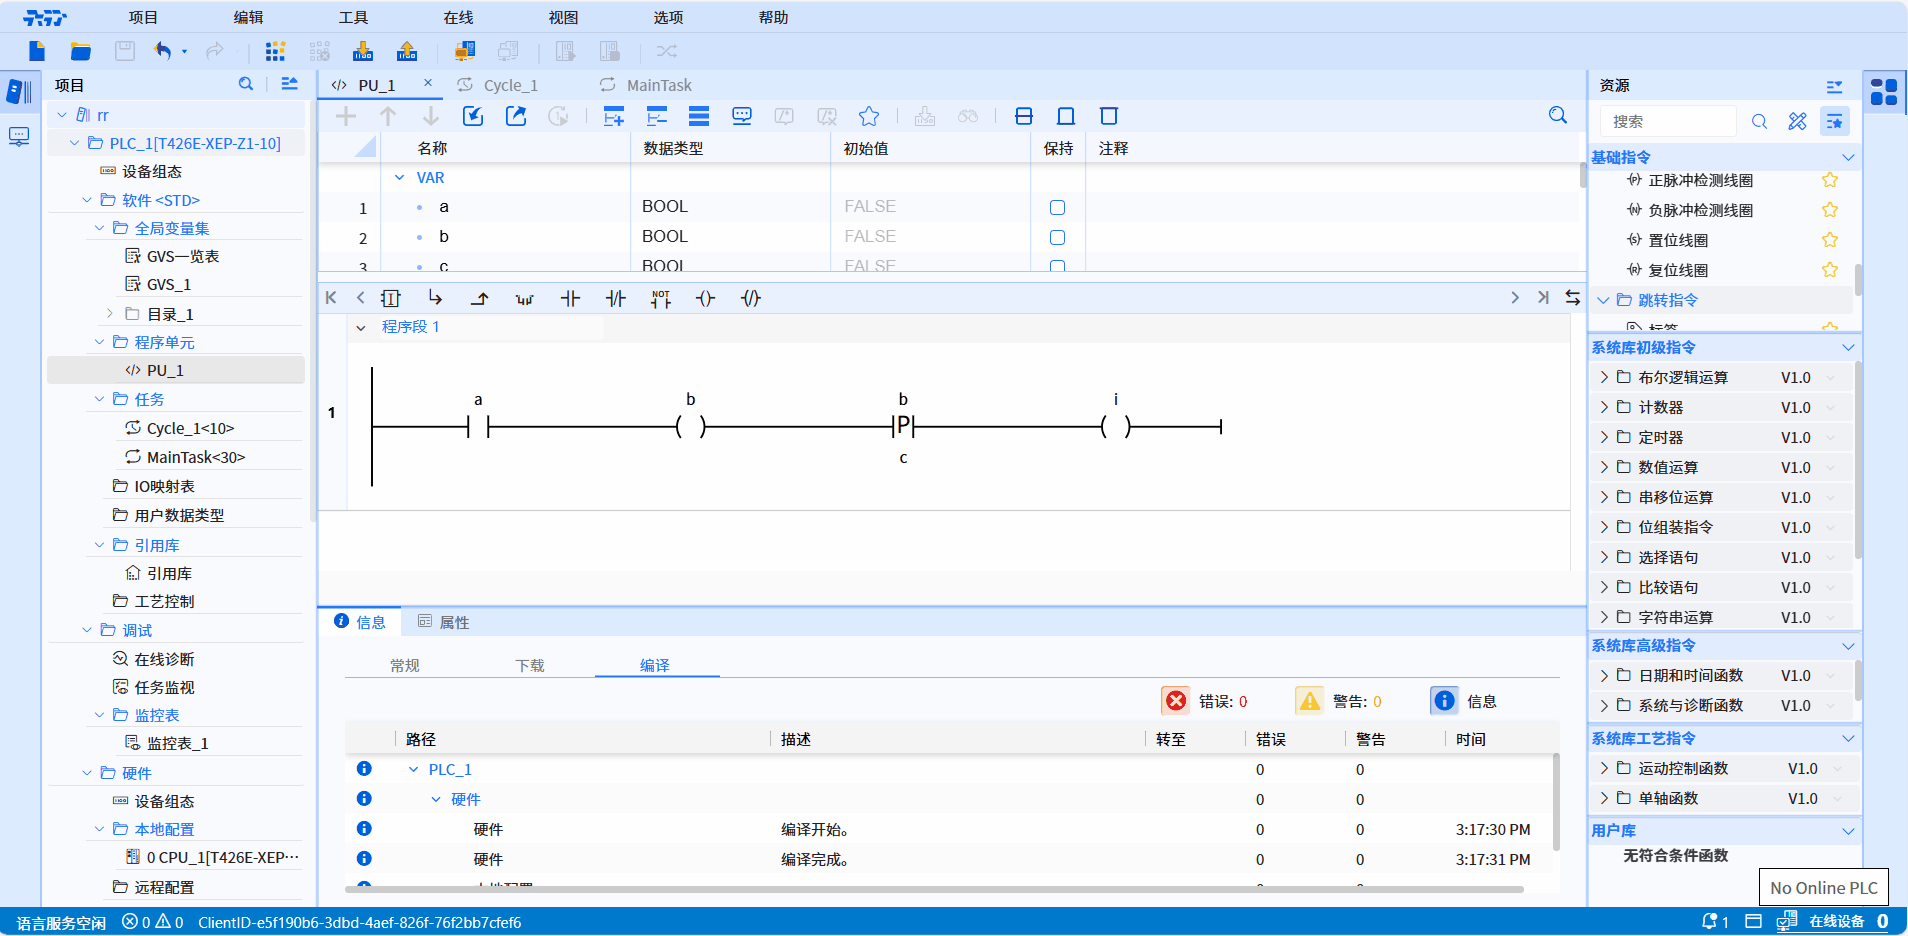Switch to the MainTask tab
1908x936 pixels.
tap(658, 85)
